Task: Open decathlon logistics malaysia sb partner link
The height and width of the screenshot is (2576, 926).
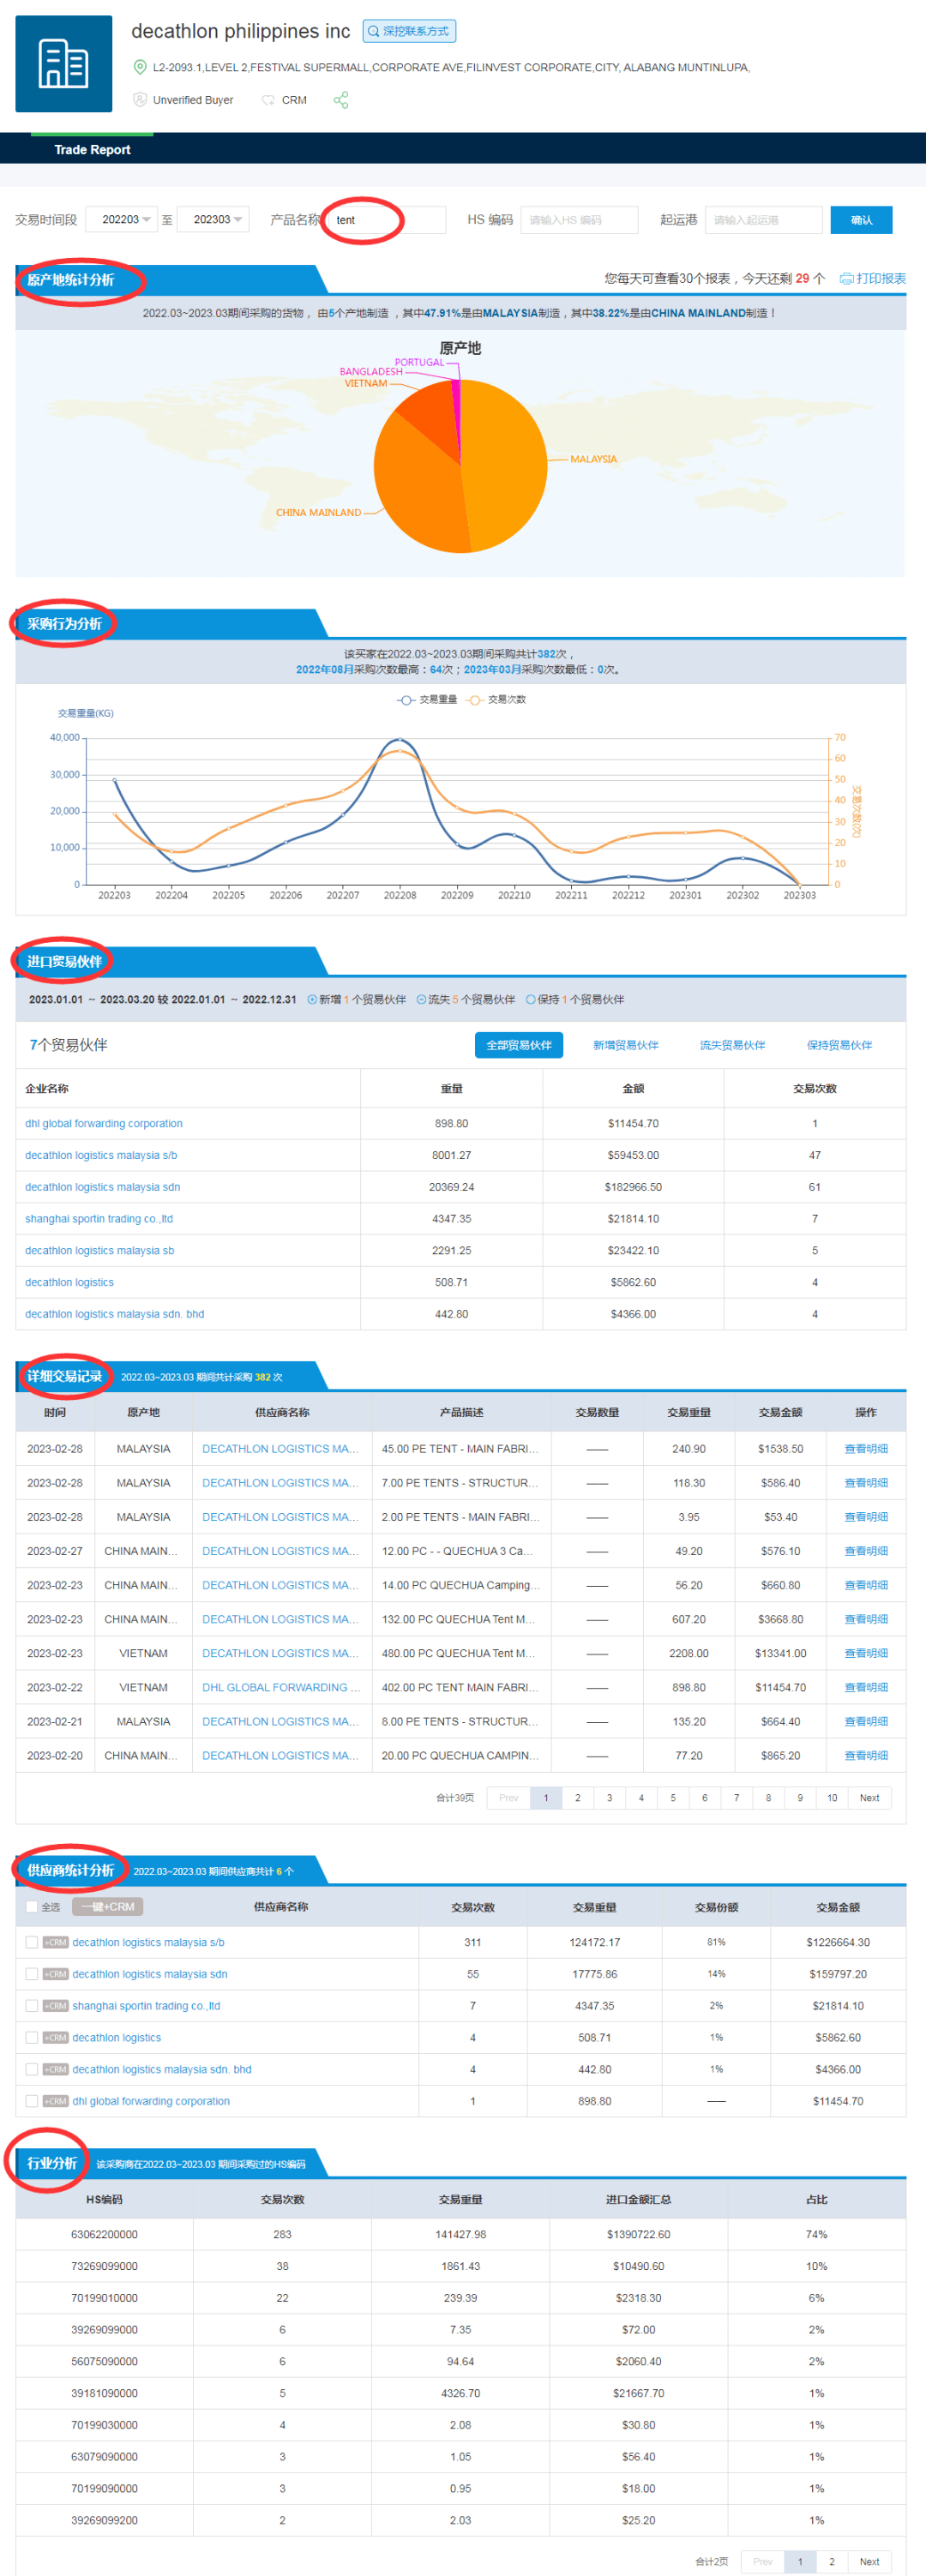Action: point(99,1251)
